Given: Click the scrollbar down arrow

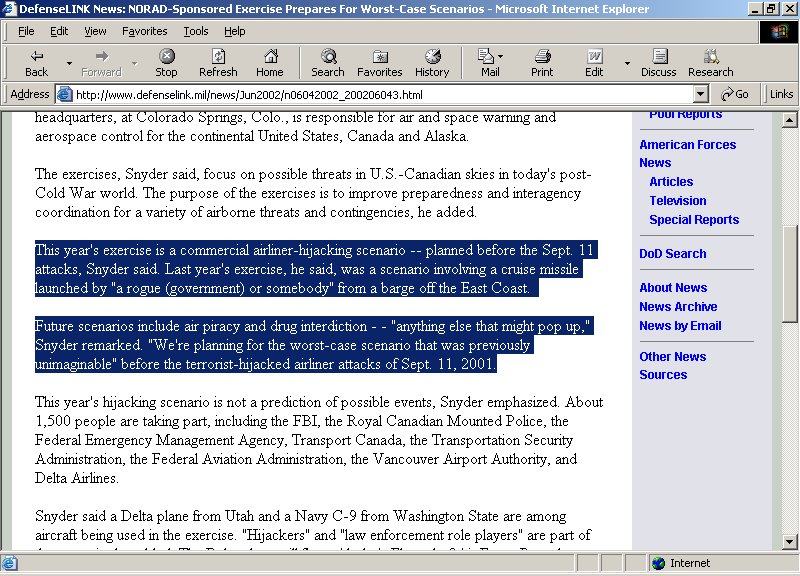Looking at the screenshot, I should coord(789,542).
